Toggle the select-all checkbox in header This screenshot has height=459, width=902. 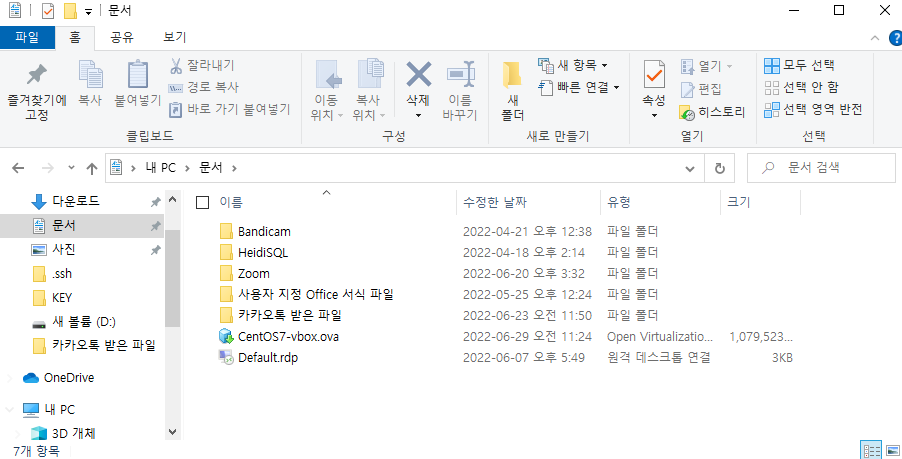pos(202,202)
